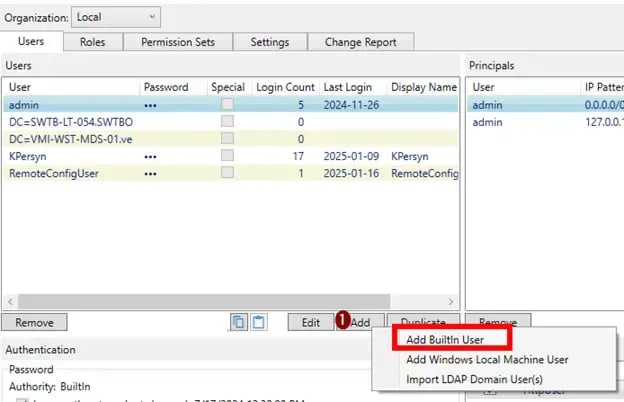Viewport: 624px width, 402px height.
Task: Toggle Special checkbox for admin user
Action: tap(228, 105)
